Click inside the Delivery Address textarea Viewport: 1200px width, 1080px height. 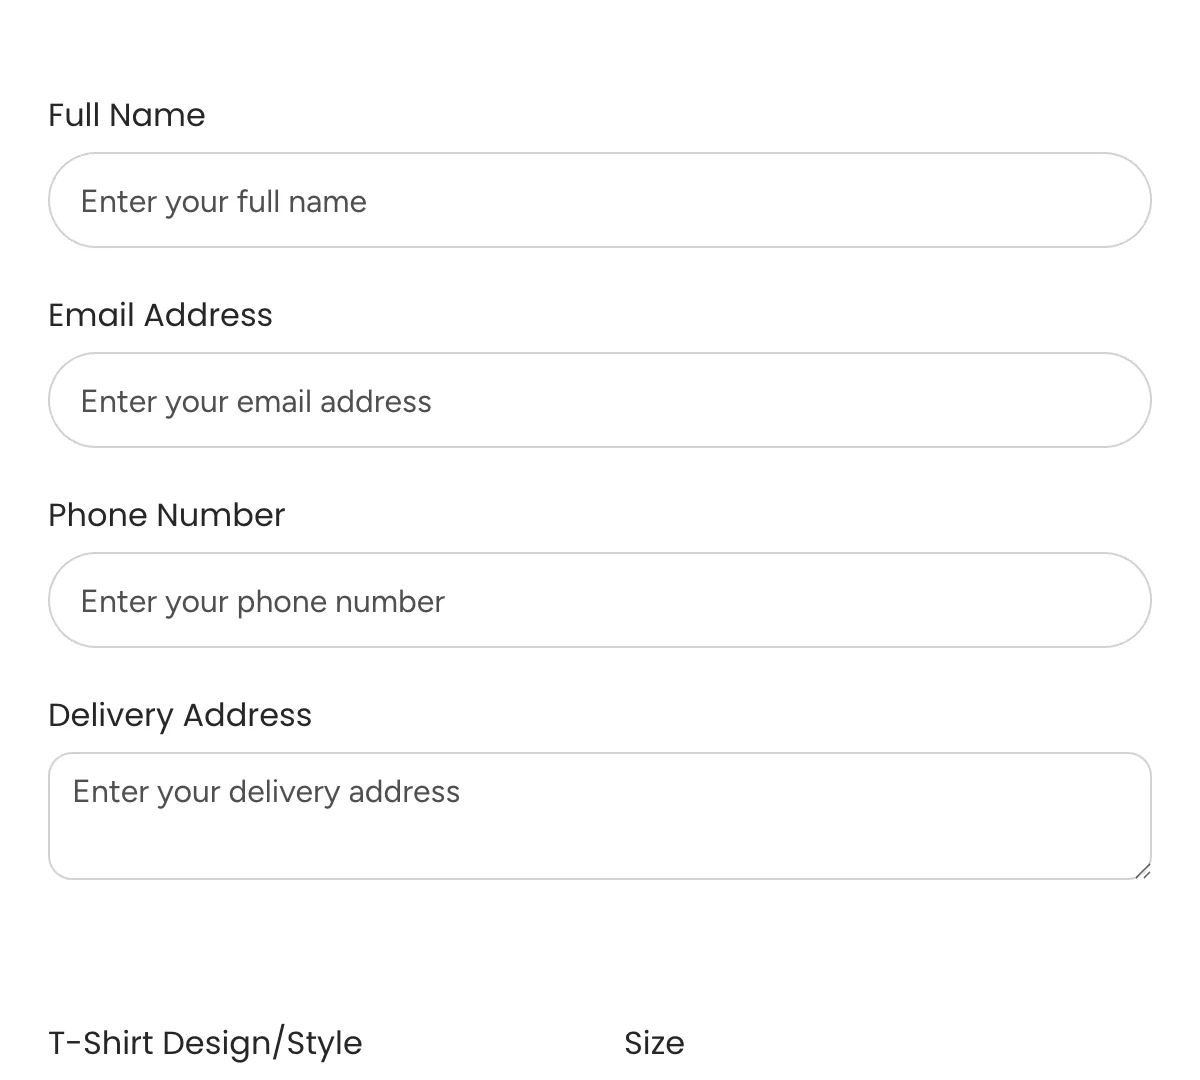pos(600,815)
